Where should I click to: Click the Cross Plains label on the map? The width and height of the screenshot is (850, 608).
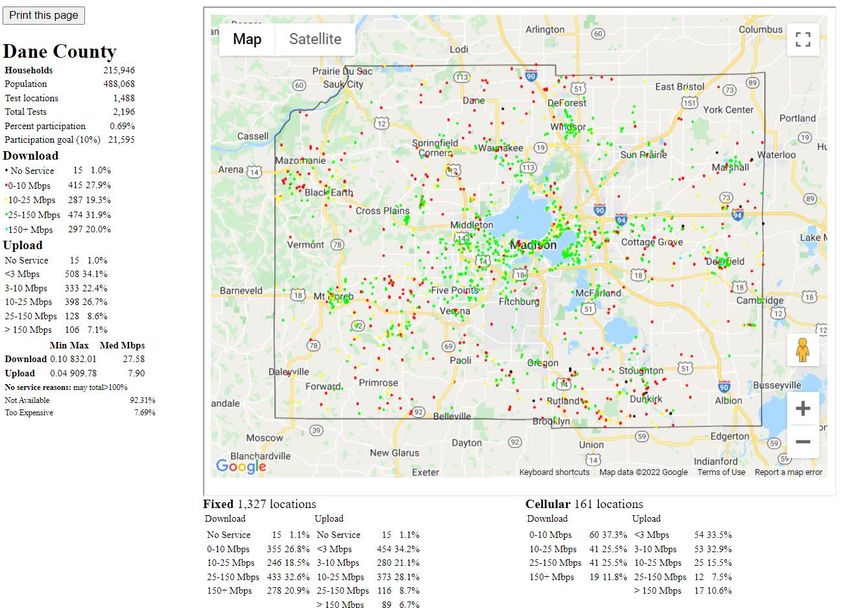coord(382,210)
